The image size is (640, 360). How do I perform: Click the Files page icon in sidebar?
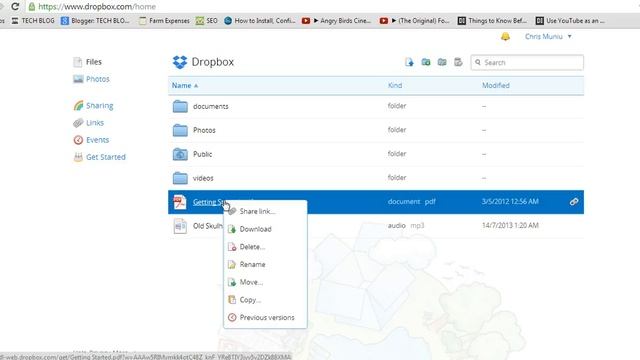pyautogui.click(x=78, y=62)
